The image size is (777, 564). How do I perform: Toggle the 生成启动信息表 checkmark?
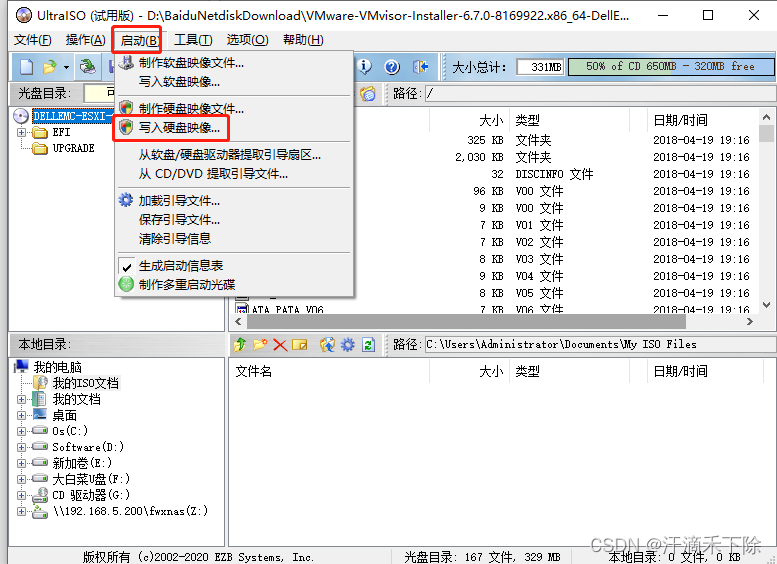point(127,266)
